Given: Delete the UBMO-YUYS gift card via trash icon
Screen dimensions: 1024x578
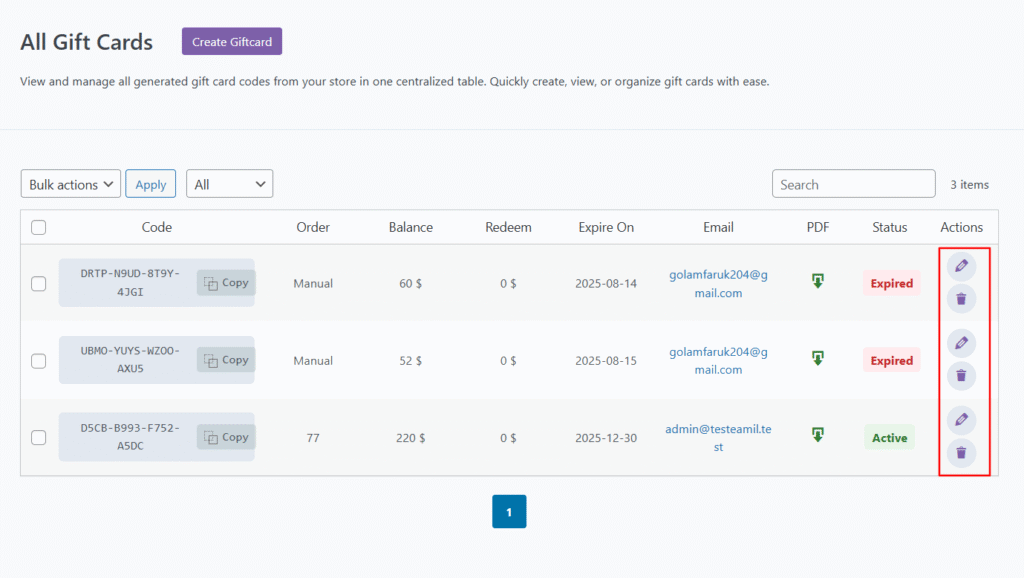Looking at the screenshot, I should pos(961,375).
